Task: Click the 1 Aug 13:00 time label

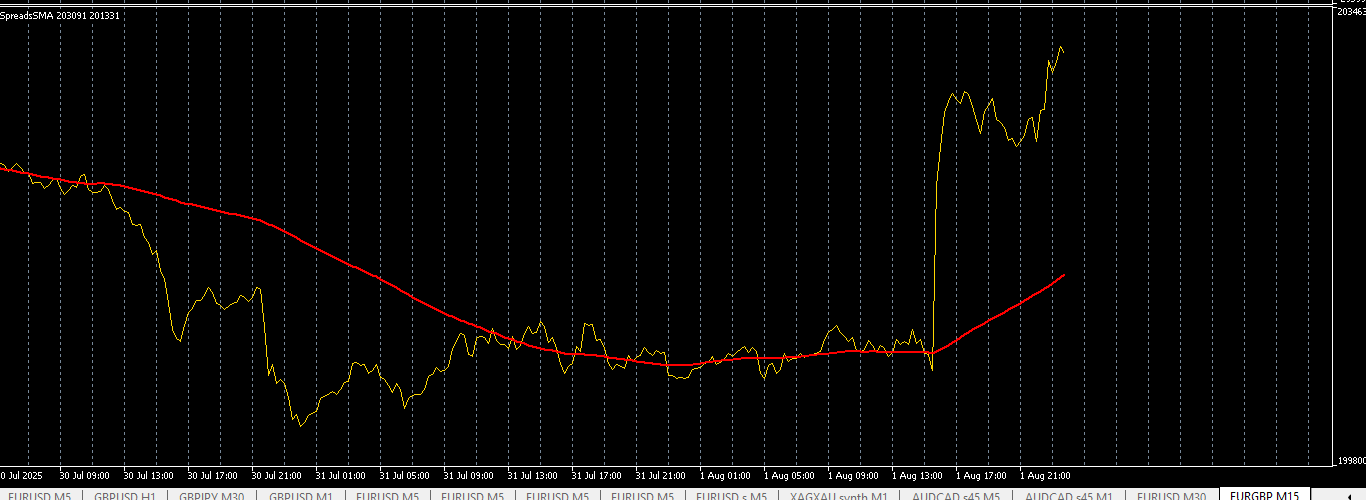Action: coord(917,475)
